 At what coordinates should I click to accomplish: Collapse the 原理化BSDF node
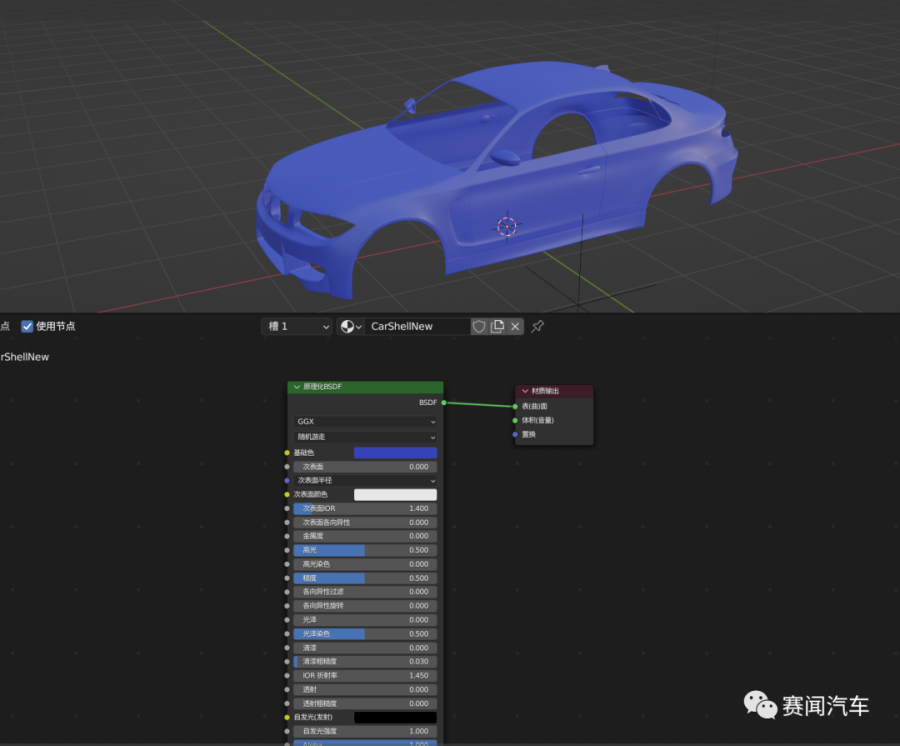pos(297,387)
